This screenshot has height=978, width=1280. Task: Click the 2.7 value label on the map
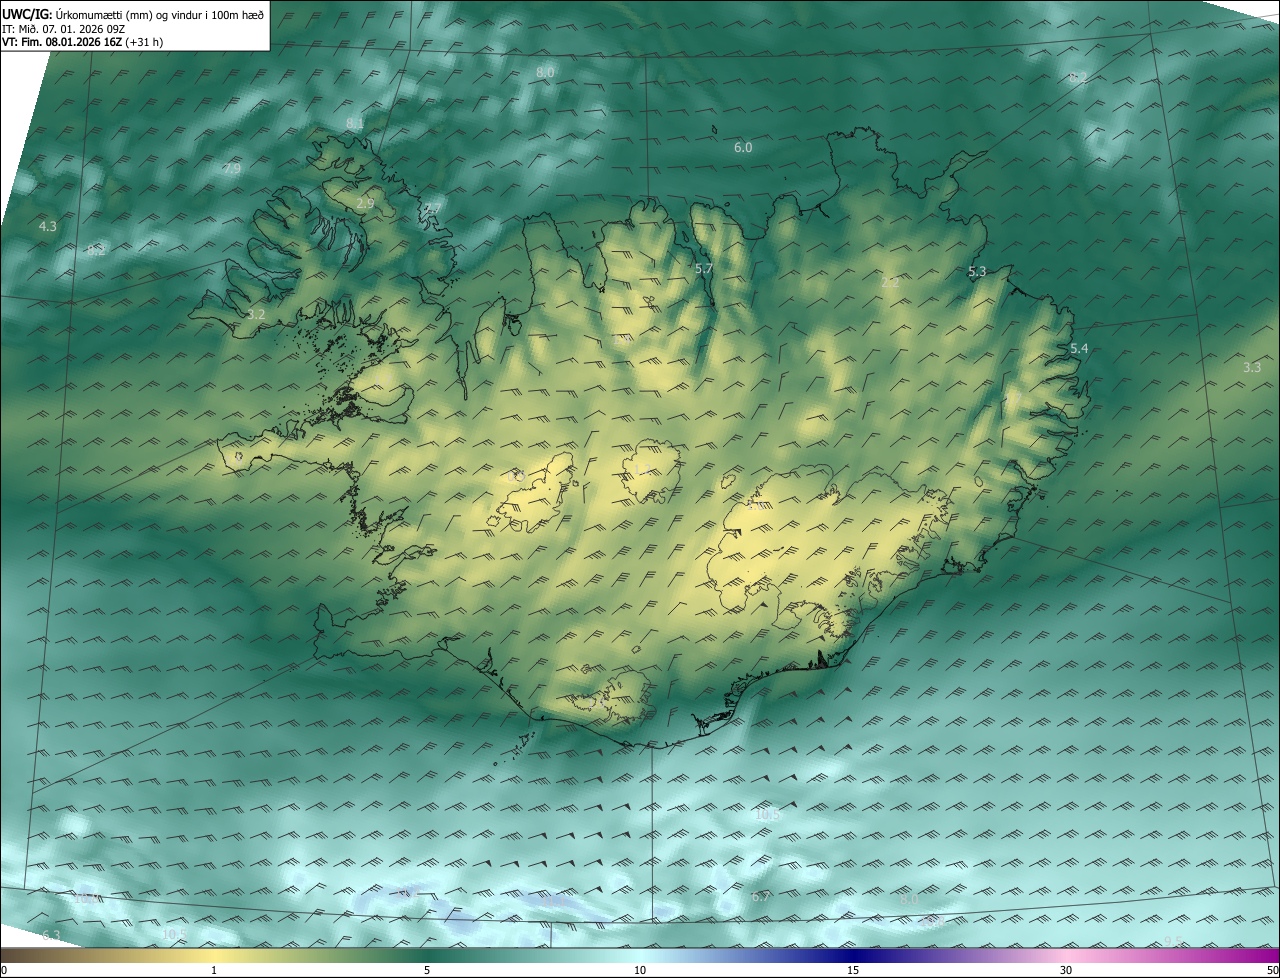432,208
